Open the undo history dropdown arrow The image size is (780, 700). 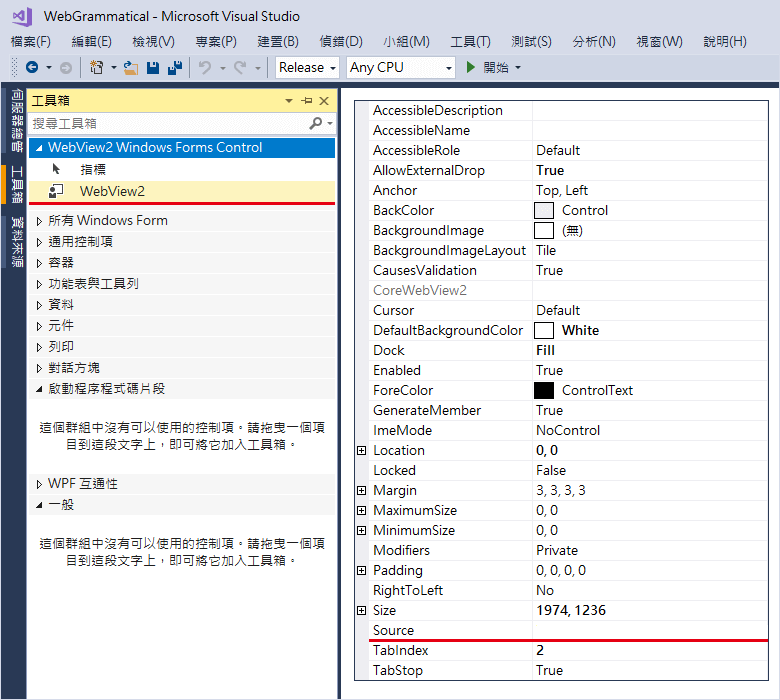[222, 68]
